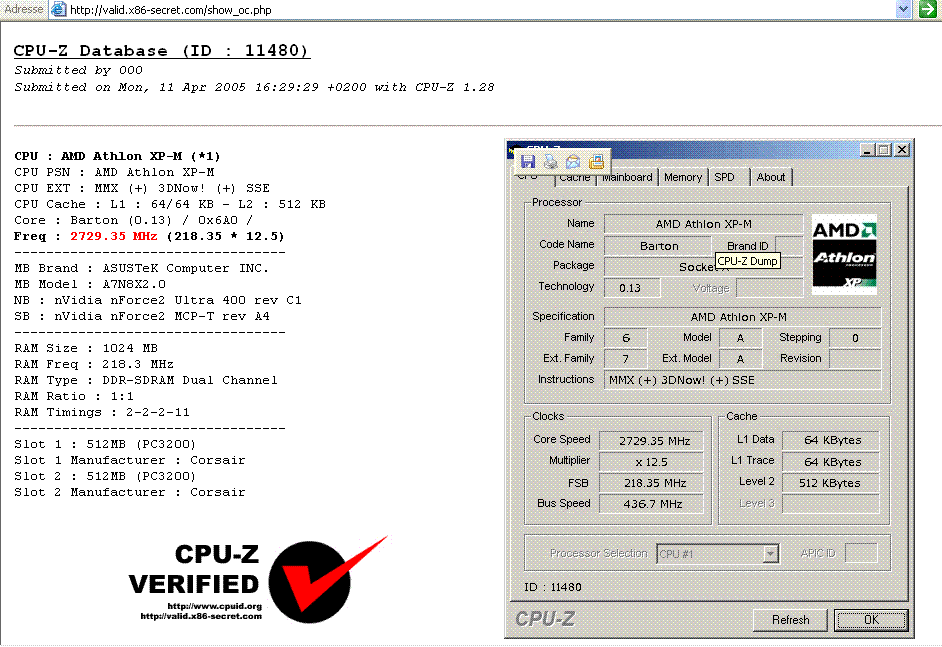
Task: Click the CPU-Z Dump tooltip
Action: click(747, 261)
